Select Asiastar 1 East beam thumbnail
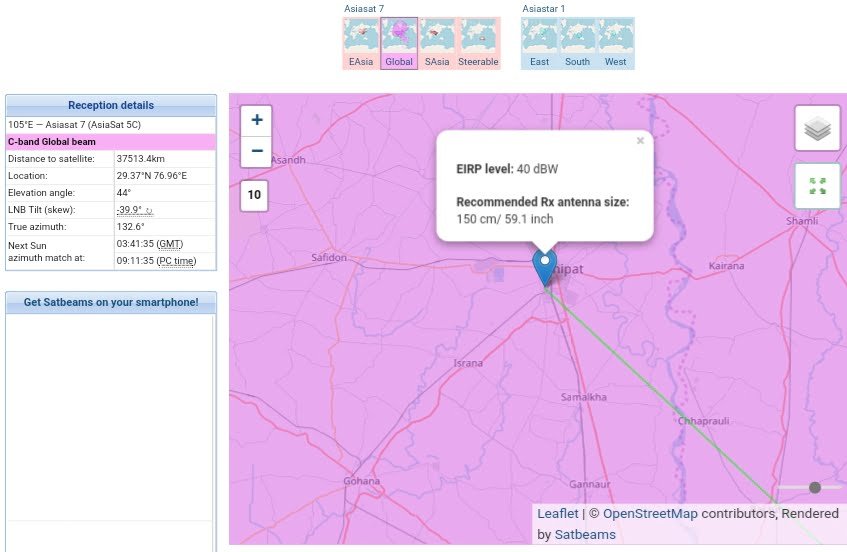The image size is (847, 552). tap(539, 43)
